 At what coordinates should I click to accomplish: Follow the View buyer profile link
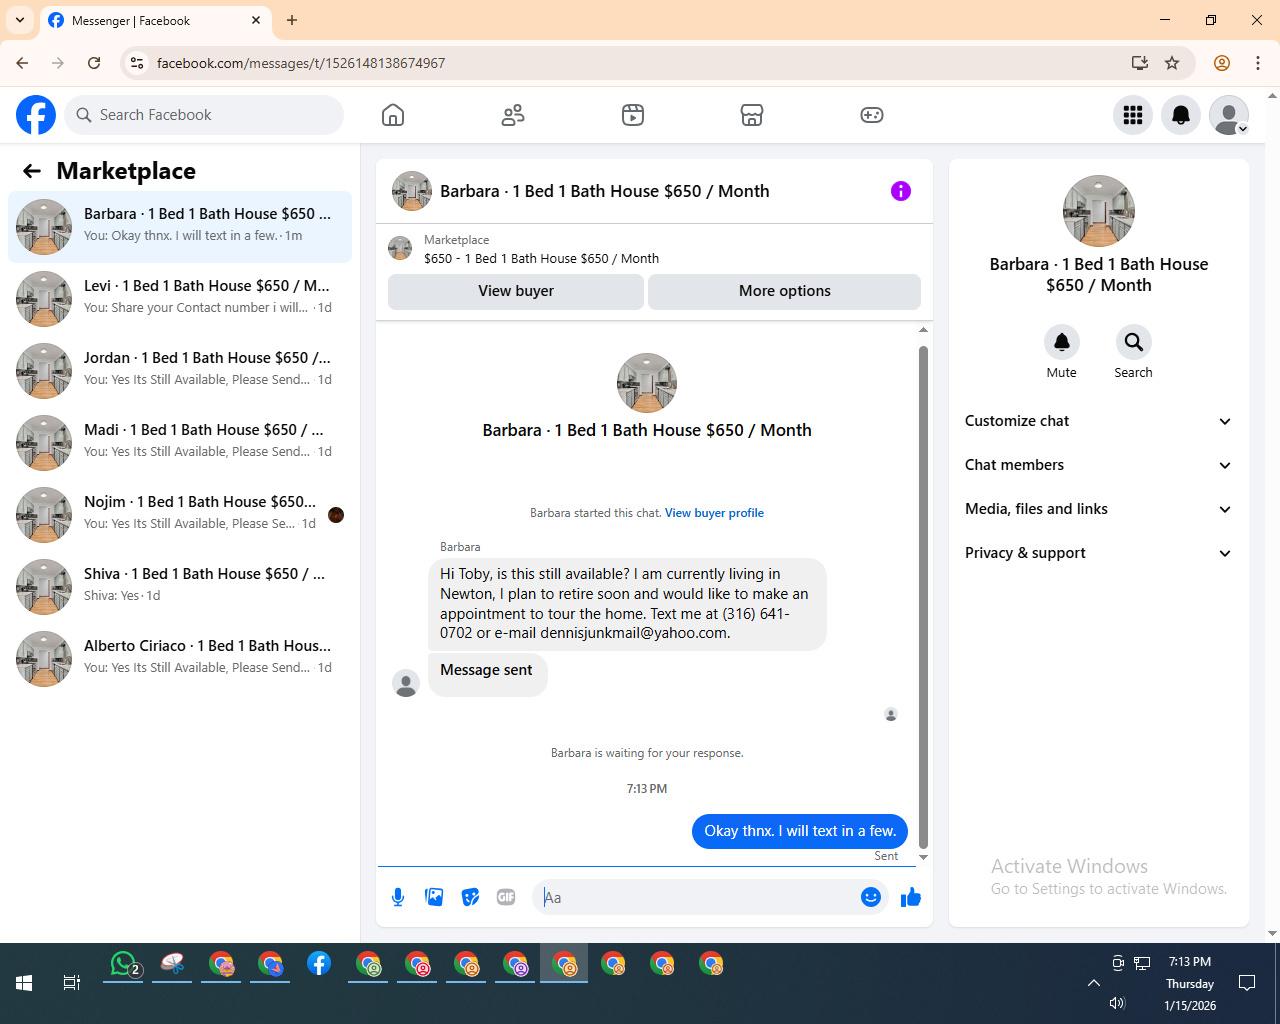tap(714, 513)
